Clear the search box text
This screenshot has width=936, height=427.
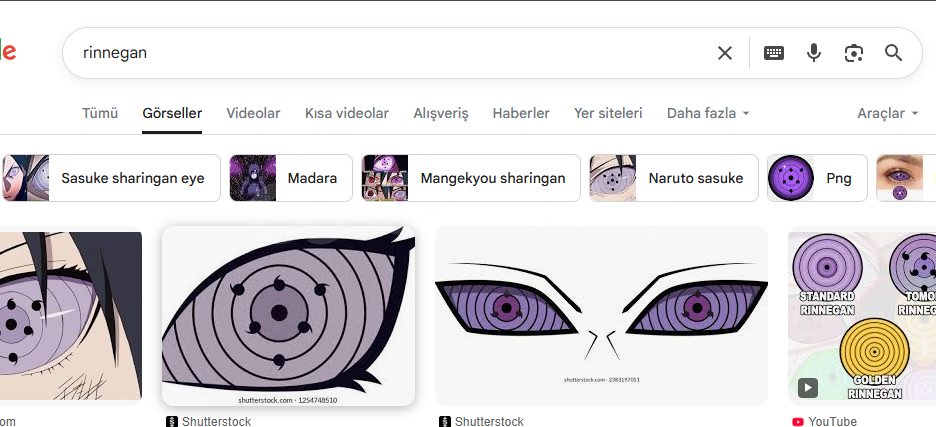[725, 53]
